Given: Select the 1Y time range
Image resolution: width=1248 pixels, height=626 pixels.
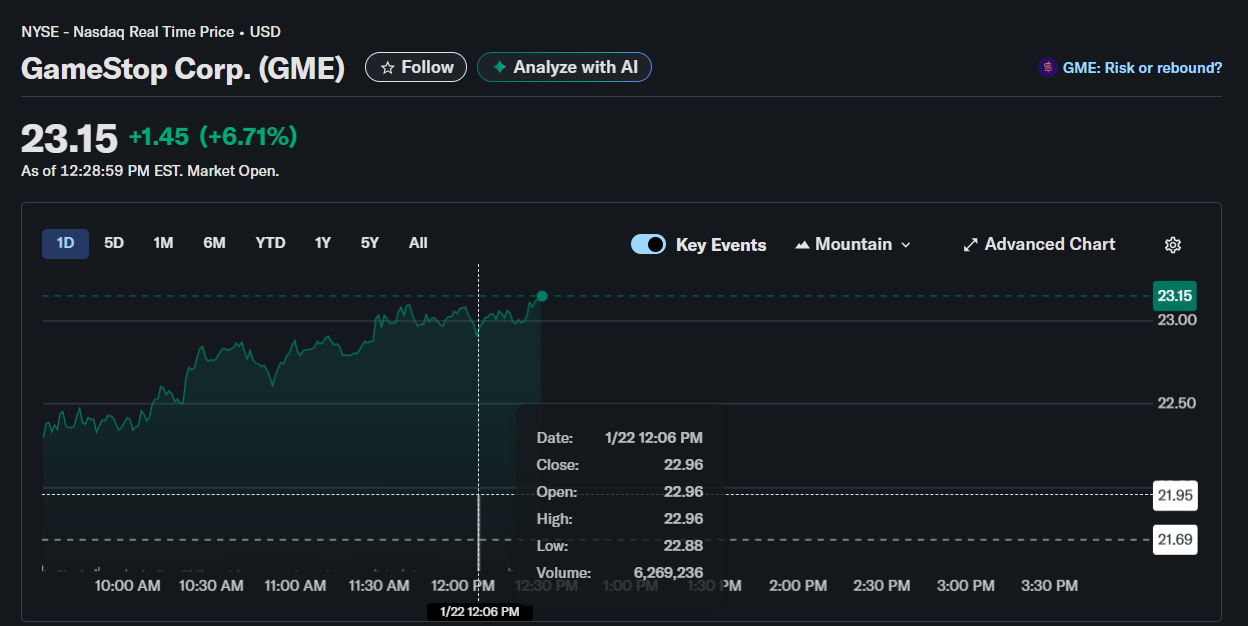Looking at the screenshot, I should 322,243.
